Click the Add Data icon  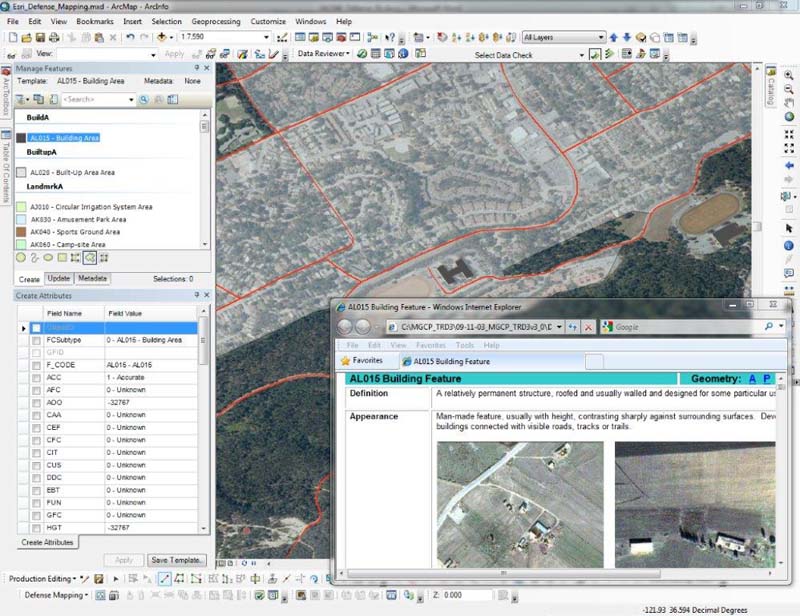tap(164, 37)
